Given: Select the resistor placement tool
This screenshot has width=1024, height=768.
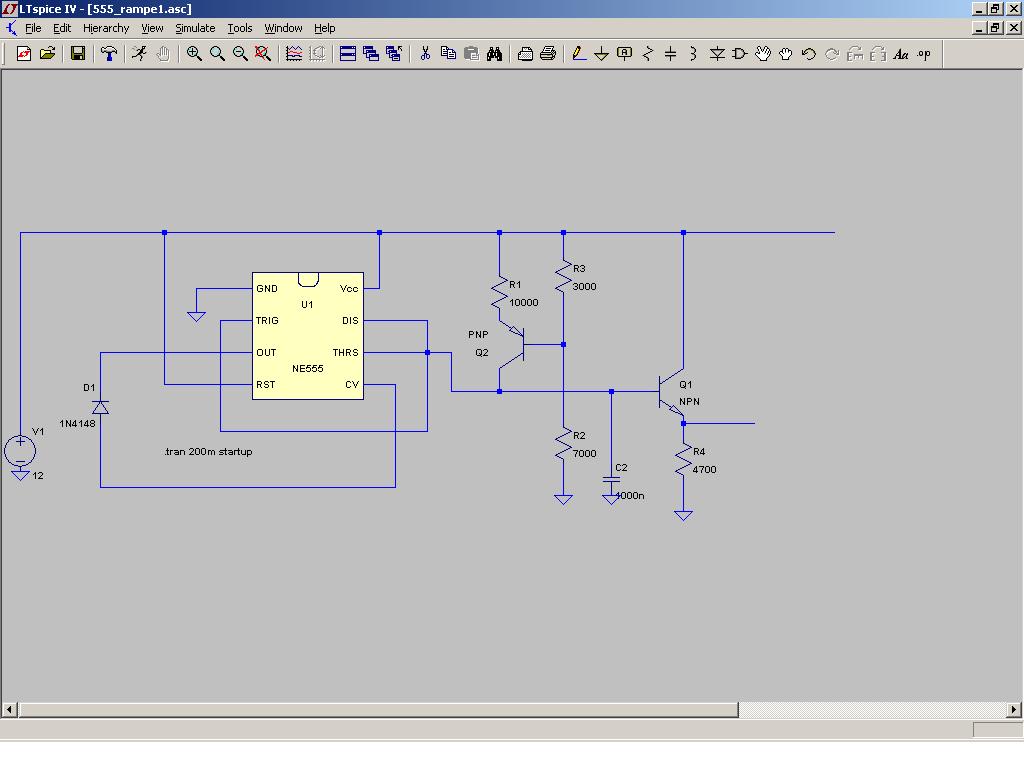Looking at the screenshot, I should click(648, 54).
